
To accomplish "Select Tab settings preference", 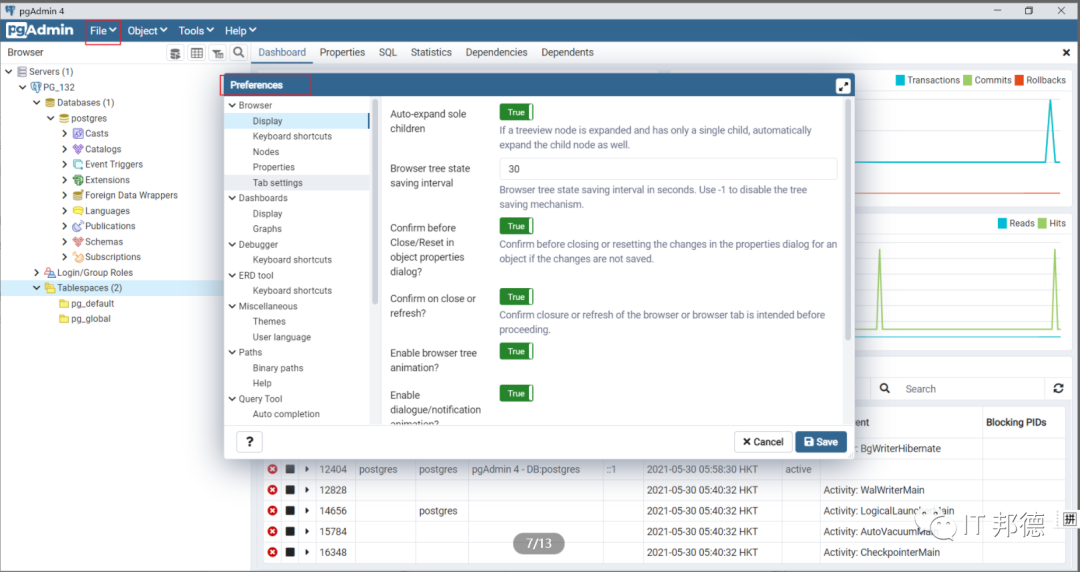I will point(278,183).
